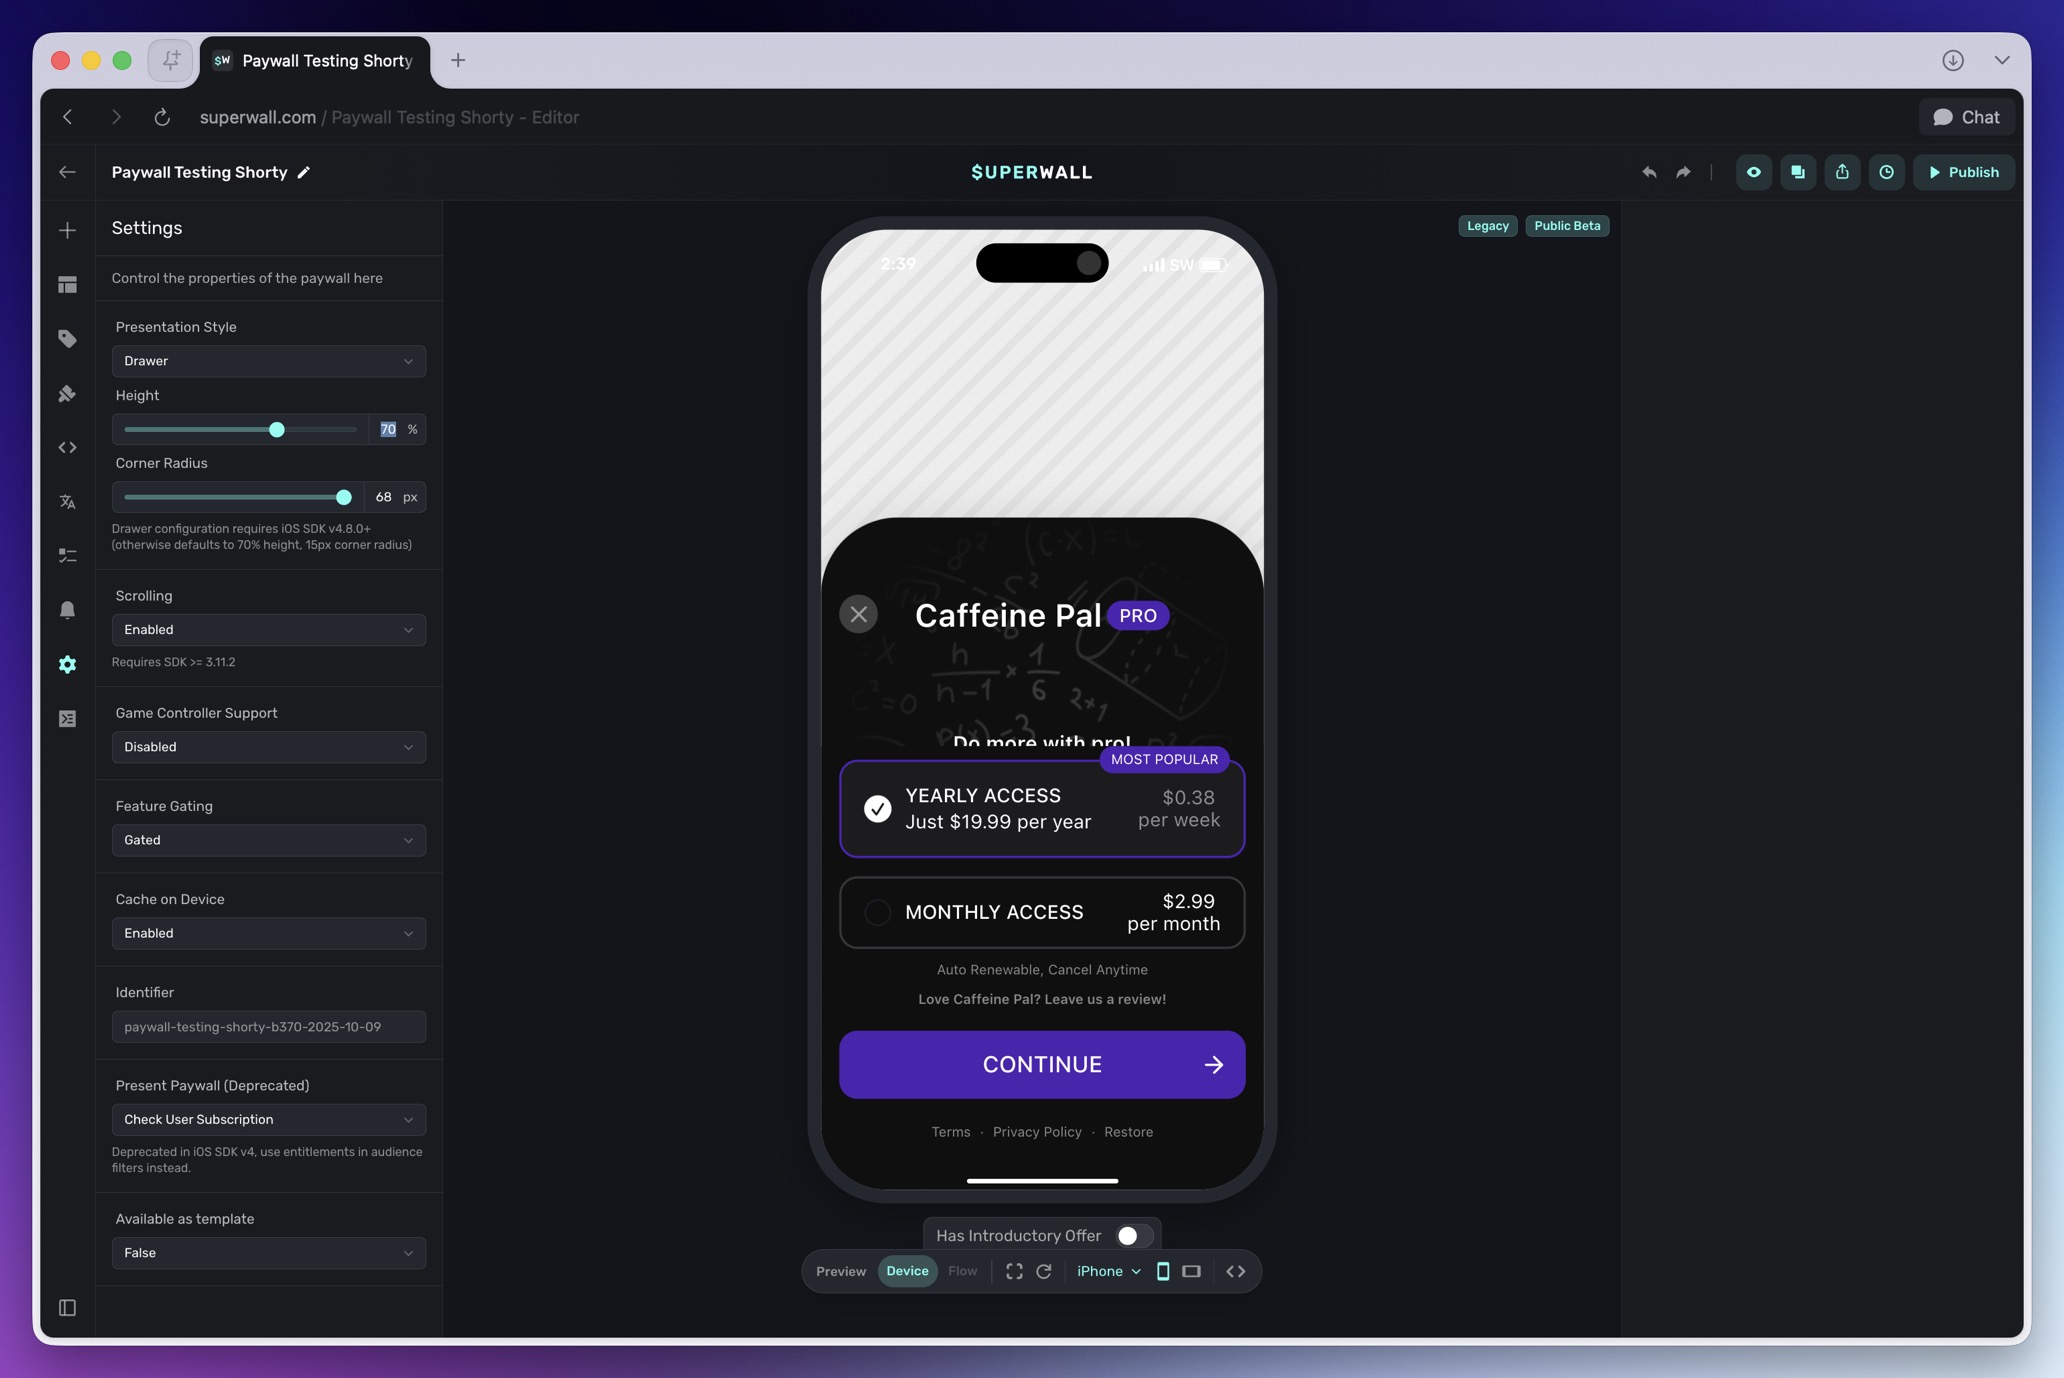Click the Identifier text field
This screenshot has width=2064, height=1378.
[x=269, y=1026]
